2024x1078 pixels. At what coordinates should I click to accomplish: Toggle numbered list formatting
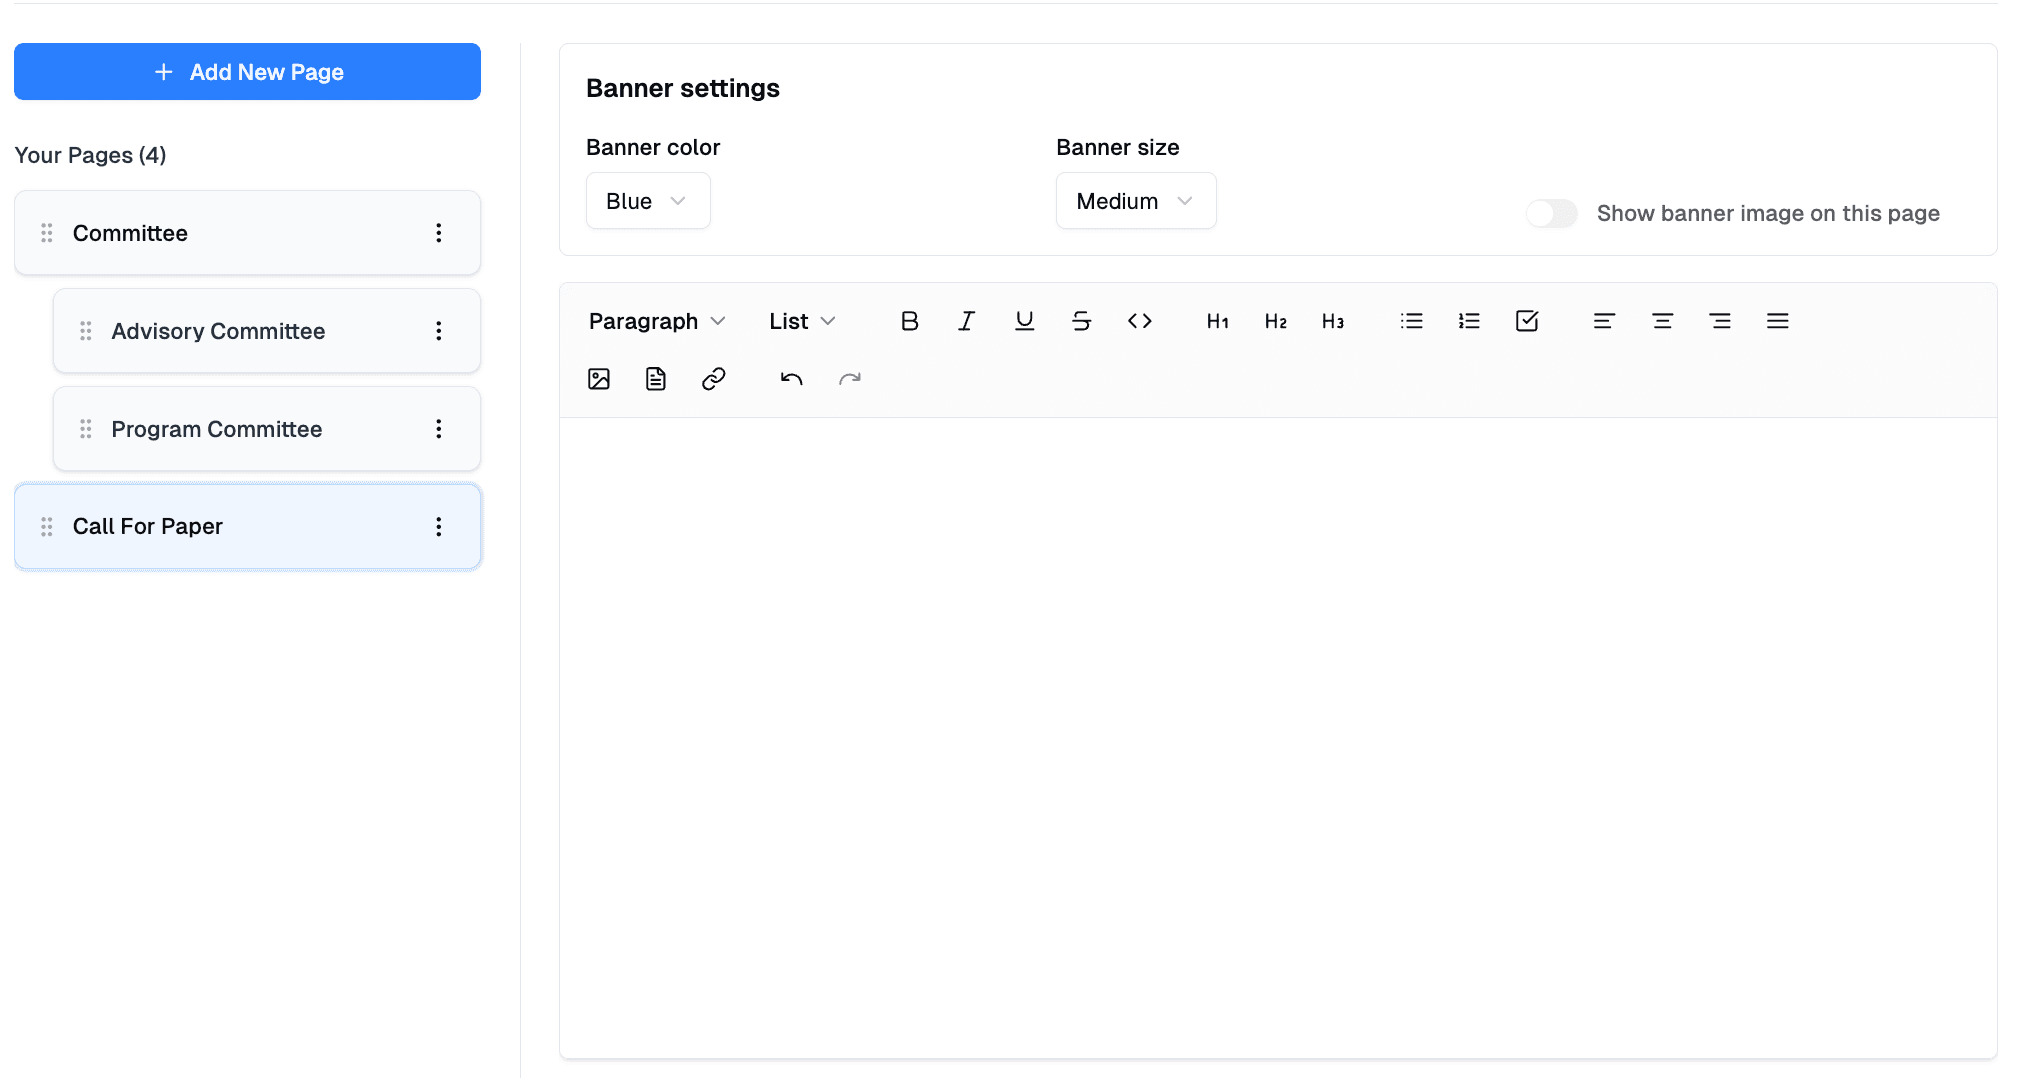pyautogui.click(x=1468, y=321)
